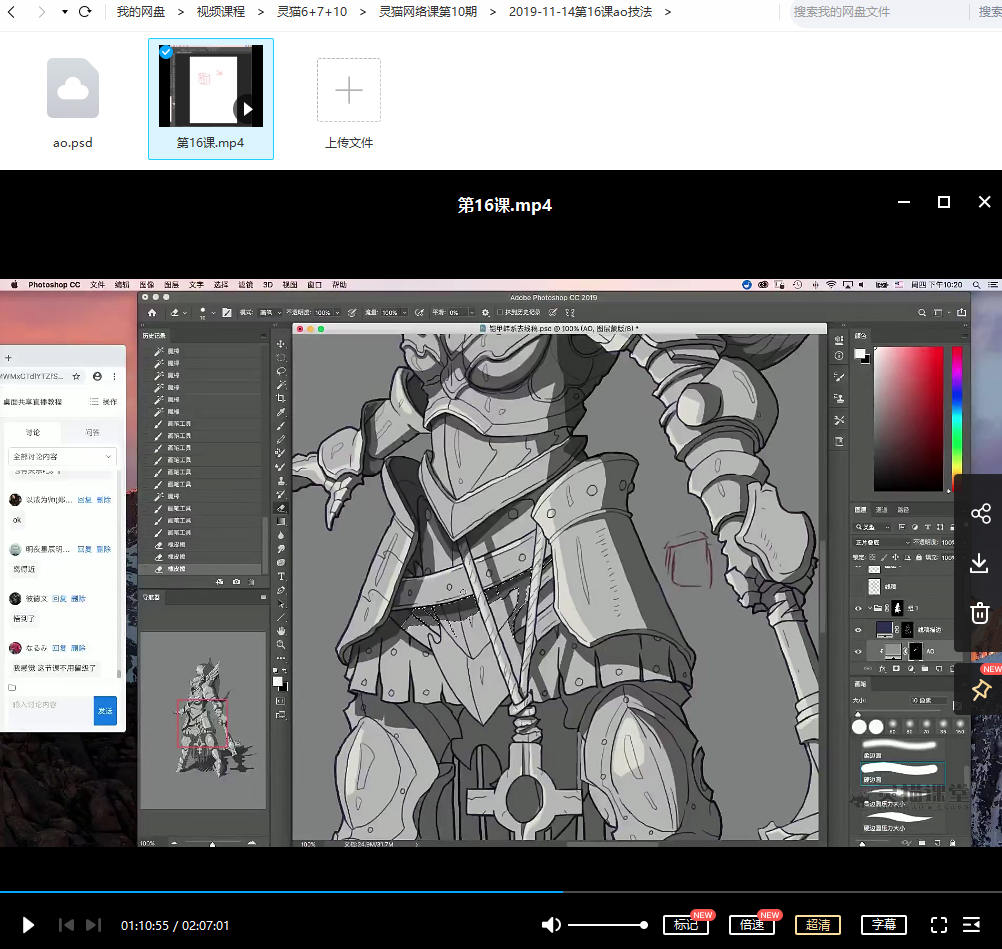The height and width of the screenshot is (949, 1002).
Task: Pin the player using the pushpin icon
Action: click(980, 689)
